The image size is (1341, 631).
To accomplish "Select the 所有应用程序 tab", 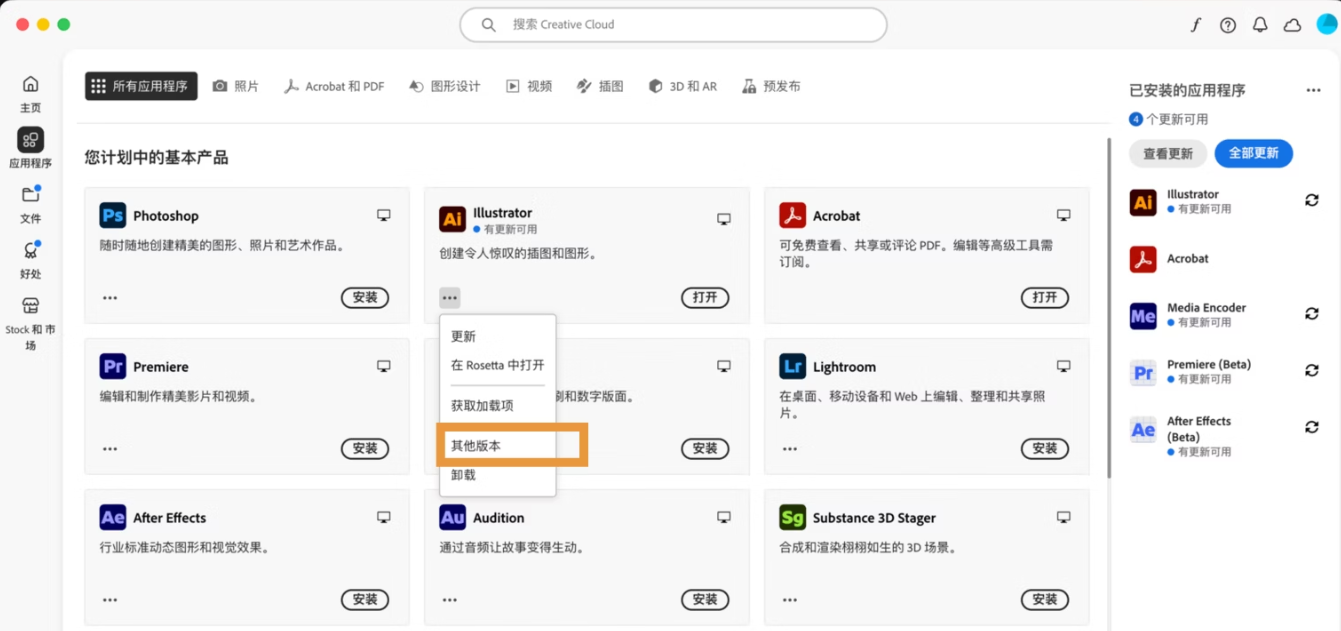I will point(141,87).
